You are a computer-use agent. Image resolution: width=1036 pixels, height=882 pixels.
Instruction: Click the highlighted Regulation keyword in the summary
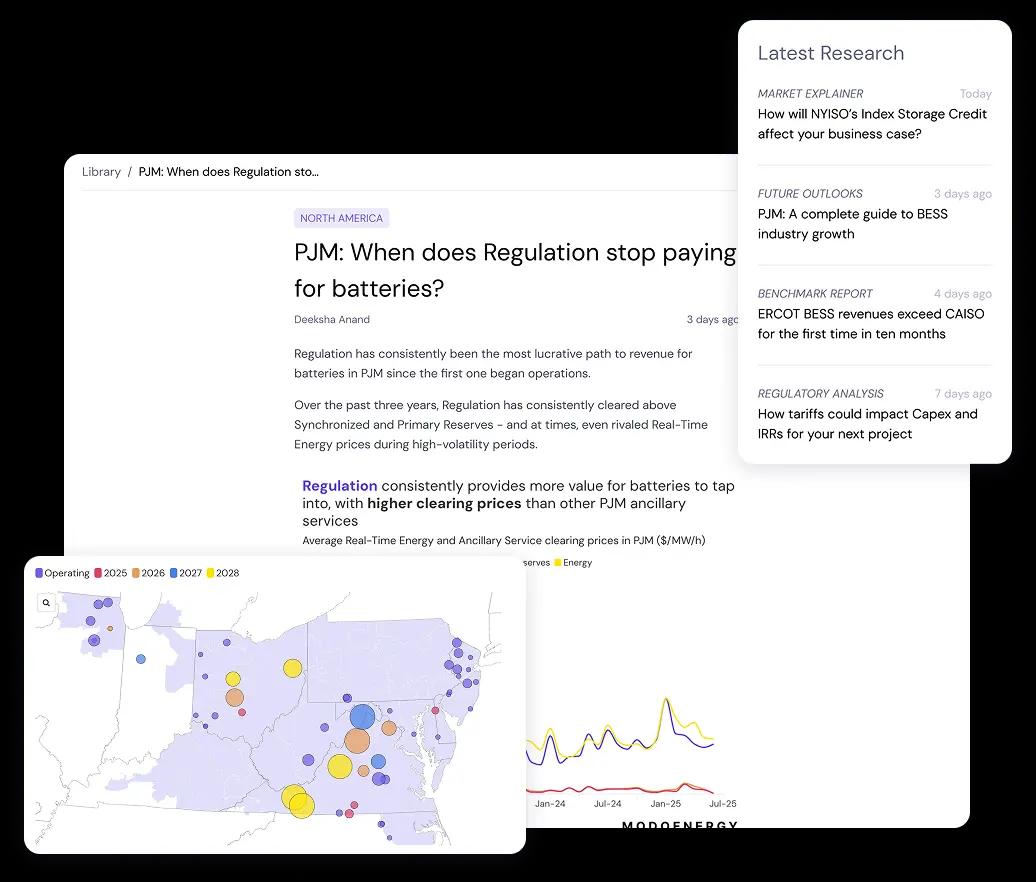[x=339, y=485]
